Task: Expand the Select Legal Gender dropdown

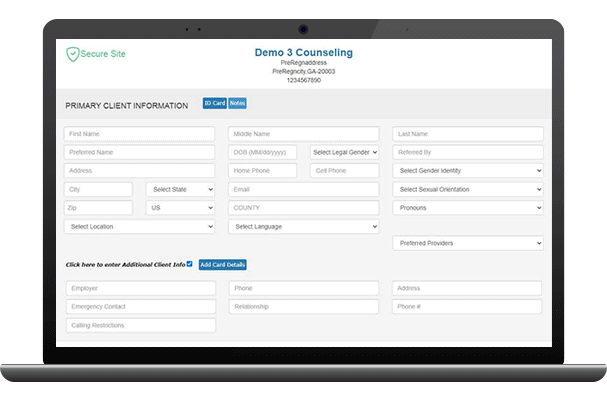Action: (344, 152)
